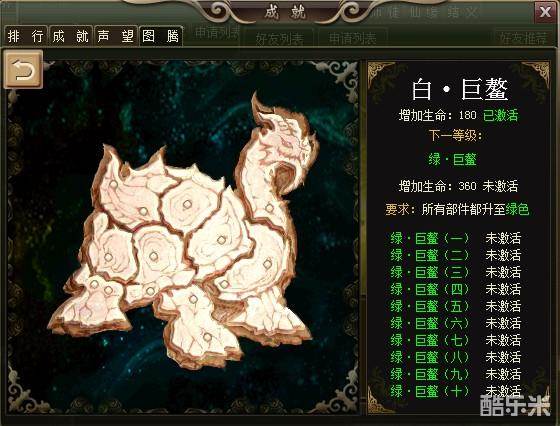Click the node on the top-left spiked shell plate
This screenshot has height=426, width=560.
[114, 184]
